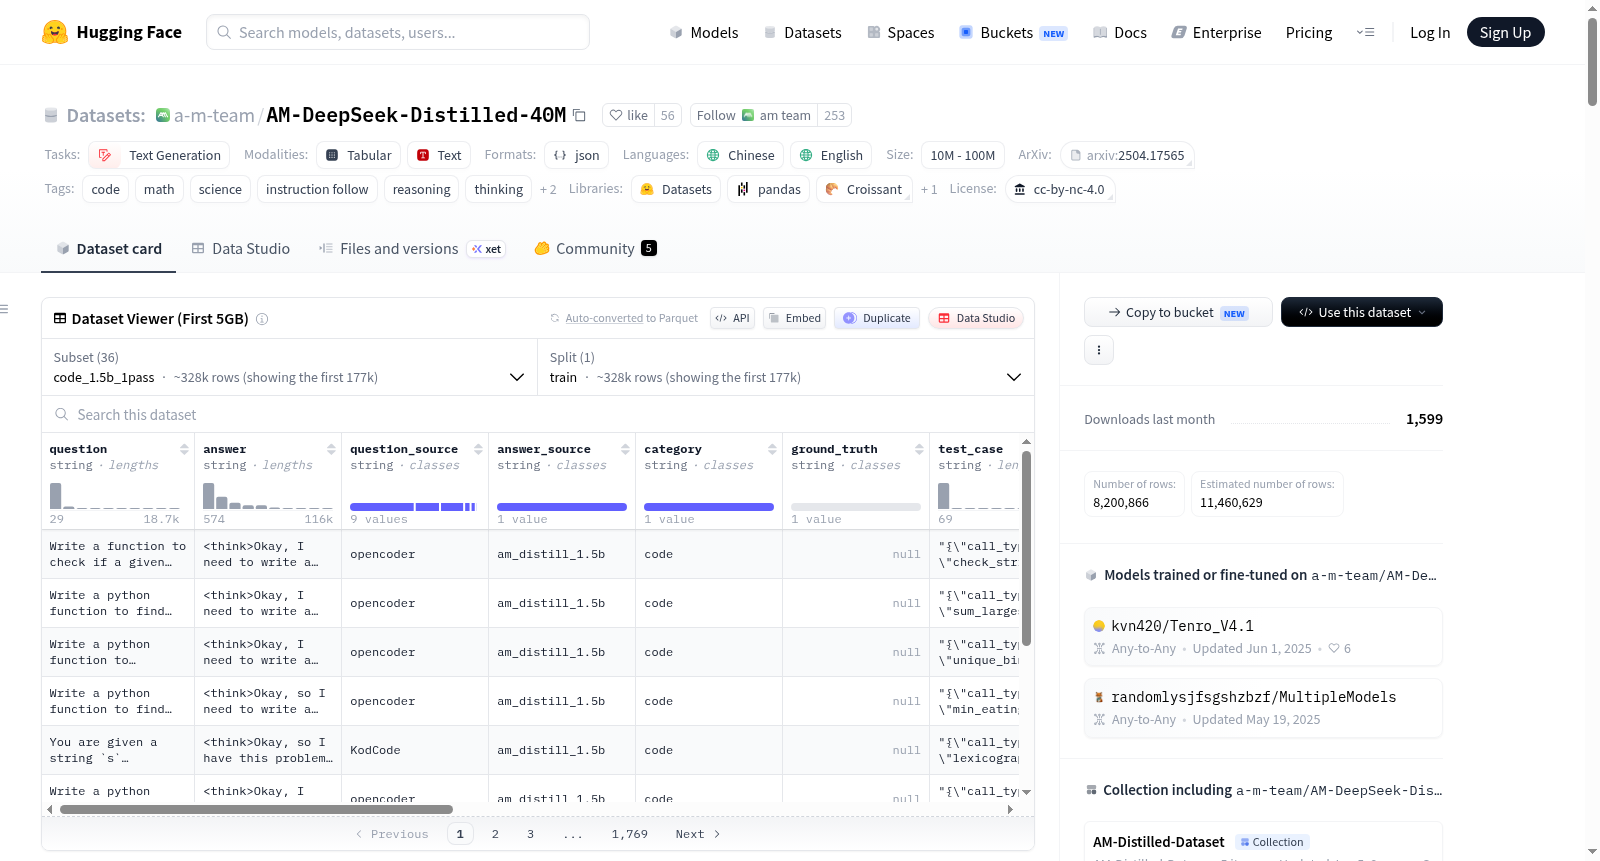Open the API button in viewer
This screenshot has height=861, width=1600.
pyautogui.click(x=732, y=318)
